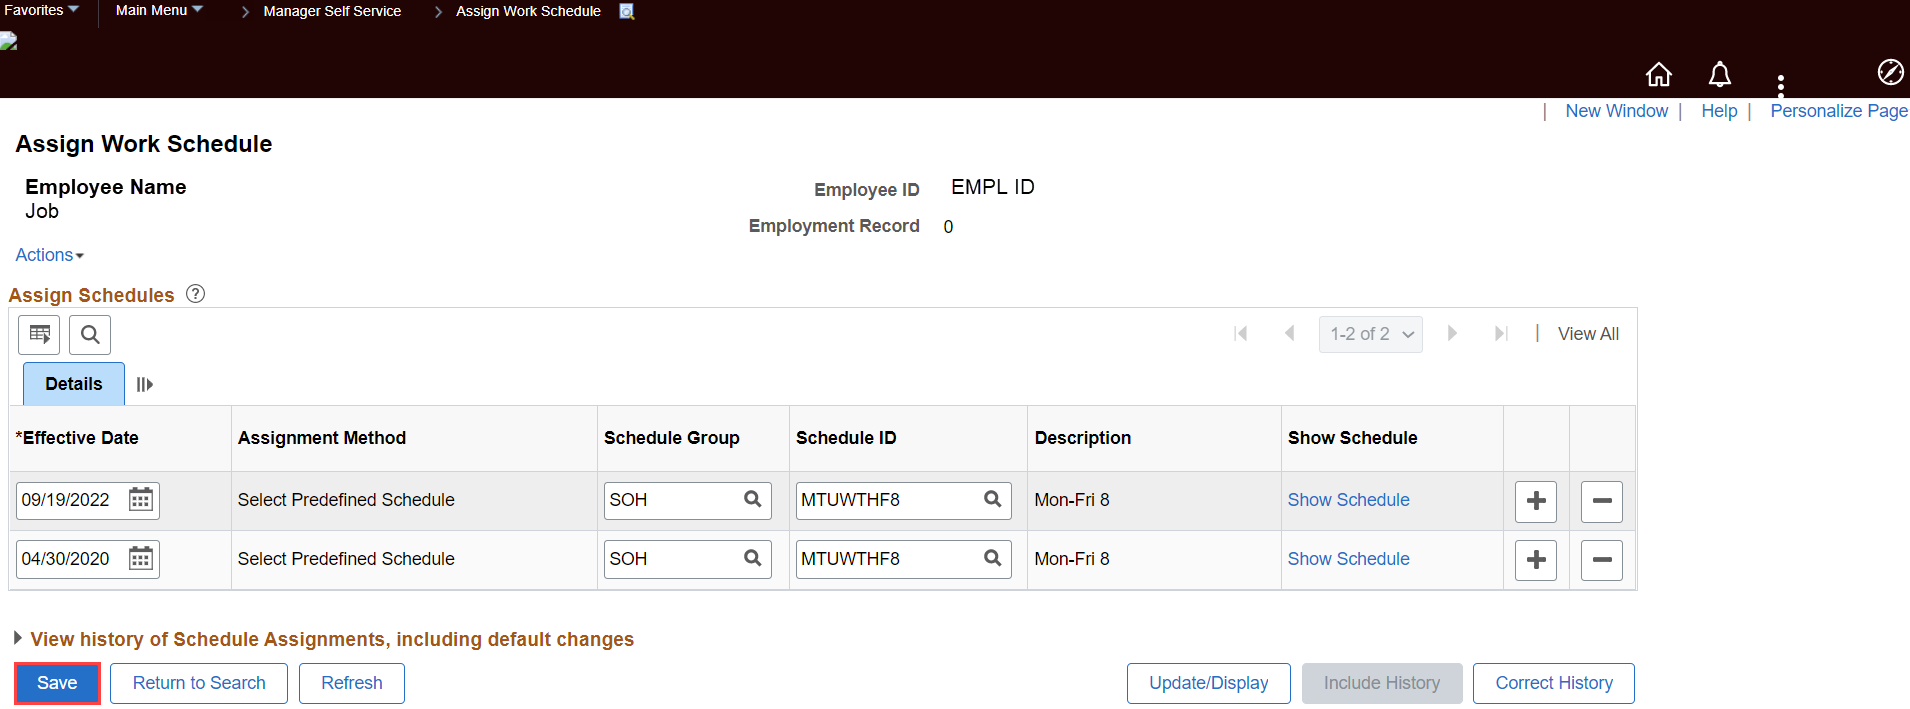The image size is (1910, 709).
Task: Open the Notifications bell icon
Action: tap(1719, 74)
